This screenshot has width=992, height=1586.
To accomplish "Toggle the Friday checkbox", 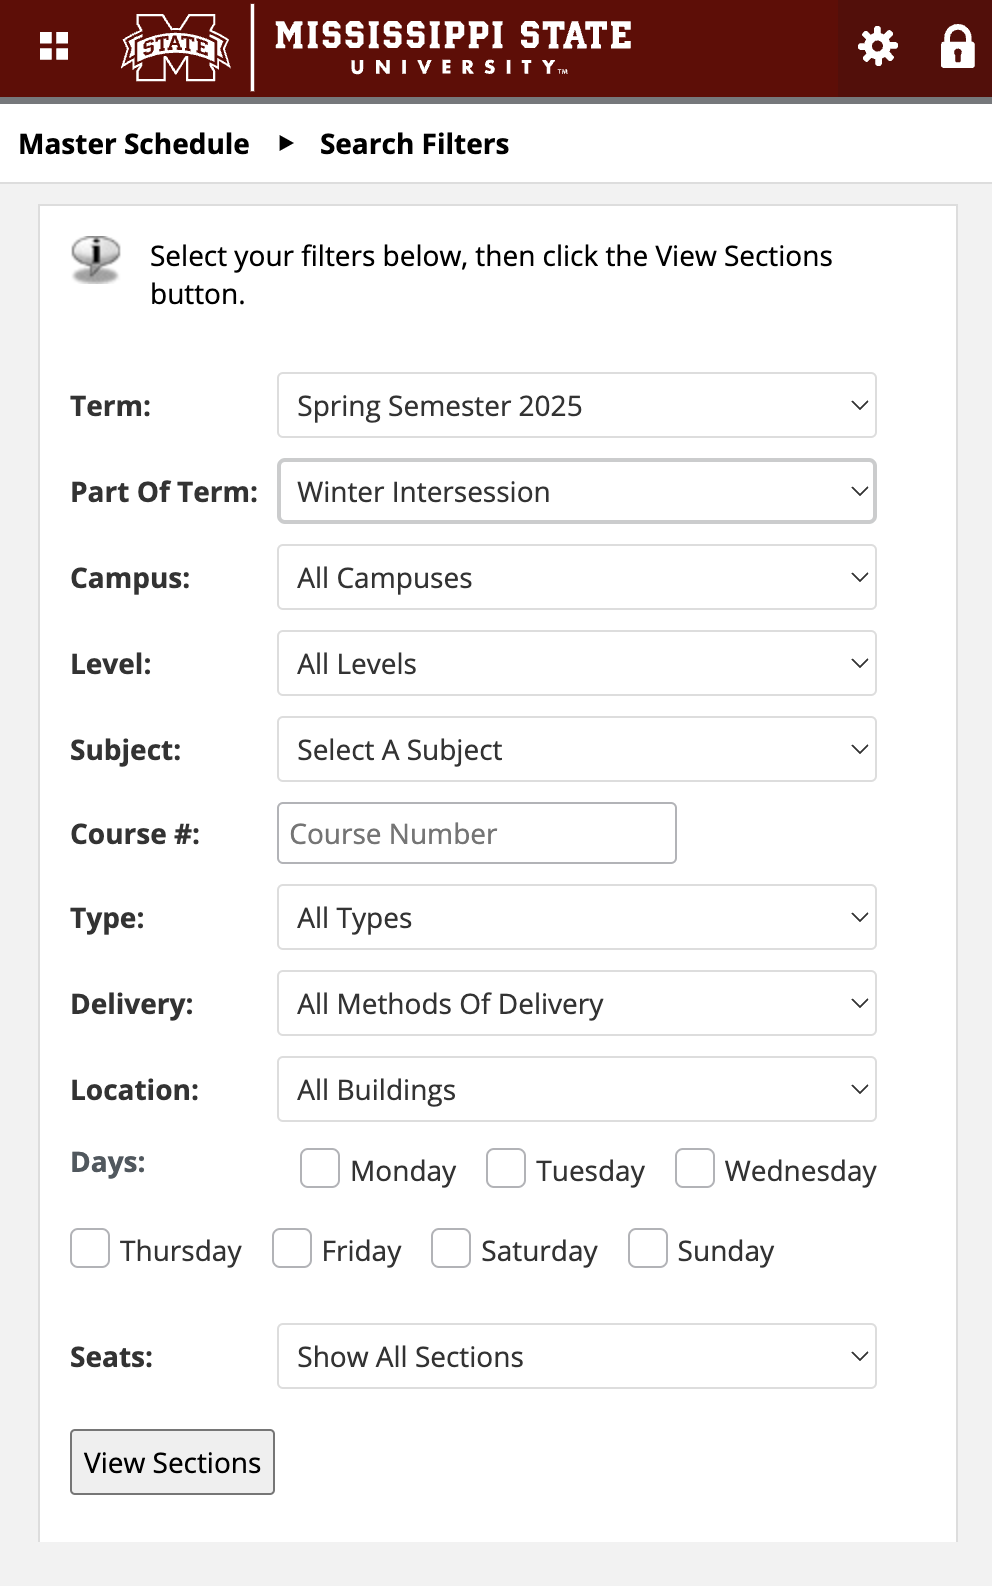I will tap(292, 1248).
